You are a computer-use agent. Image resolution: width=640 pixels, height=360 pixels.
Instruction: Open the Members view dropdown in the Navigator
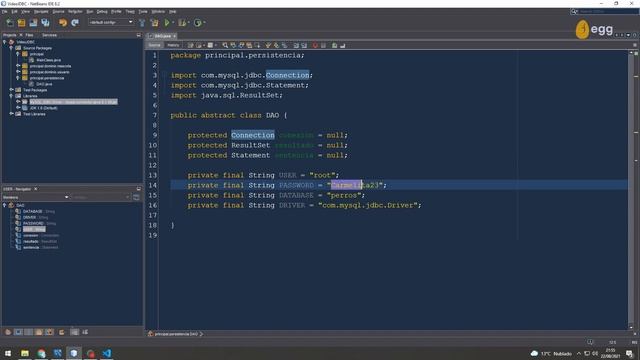[x=36, y=197]
